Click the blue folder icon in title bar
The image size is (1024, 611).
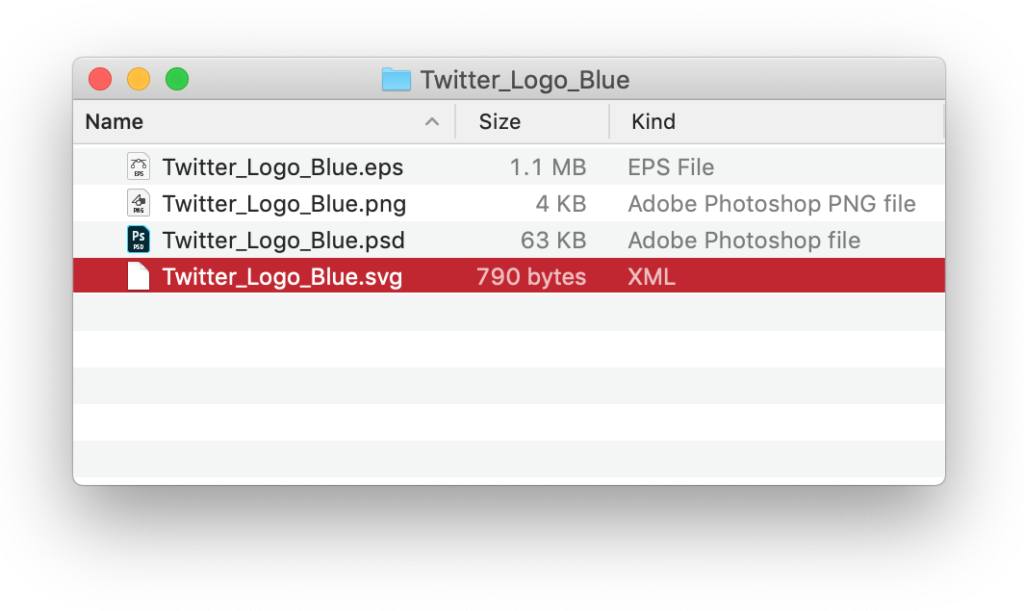(x=396, y=80)
